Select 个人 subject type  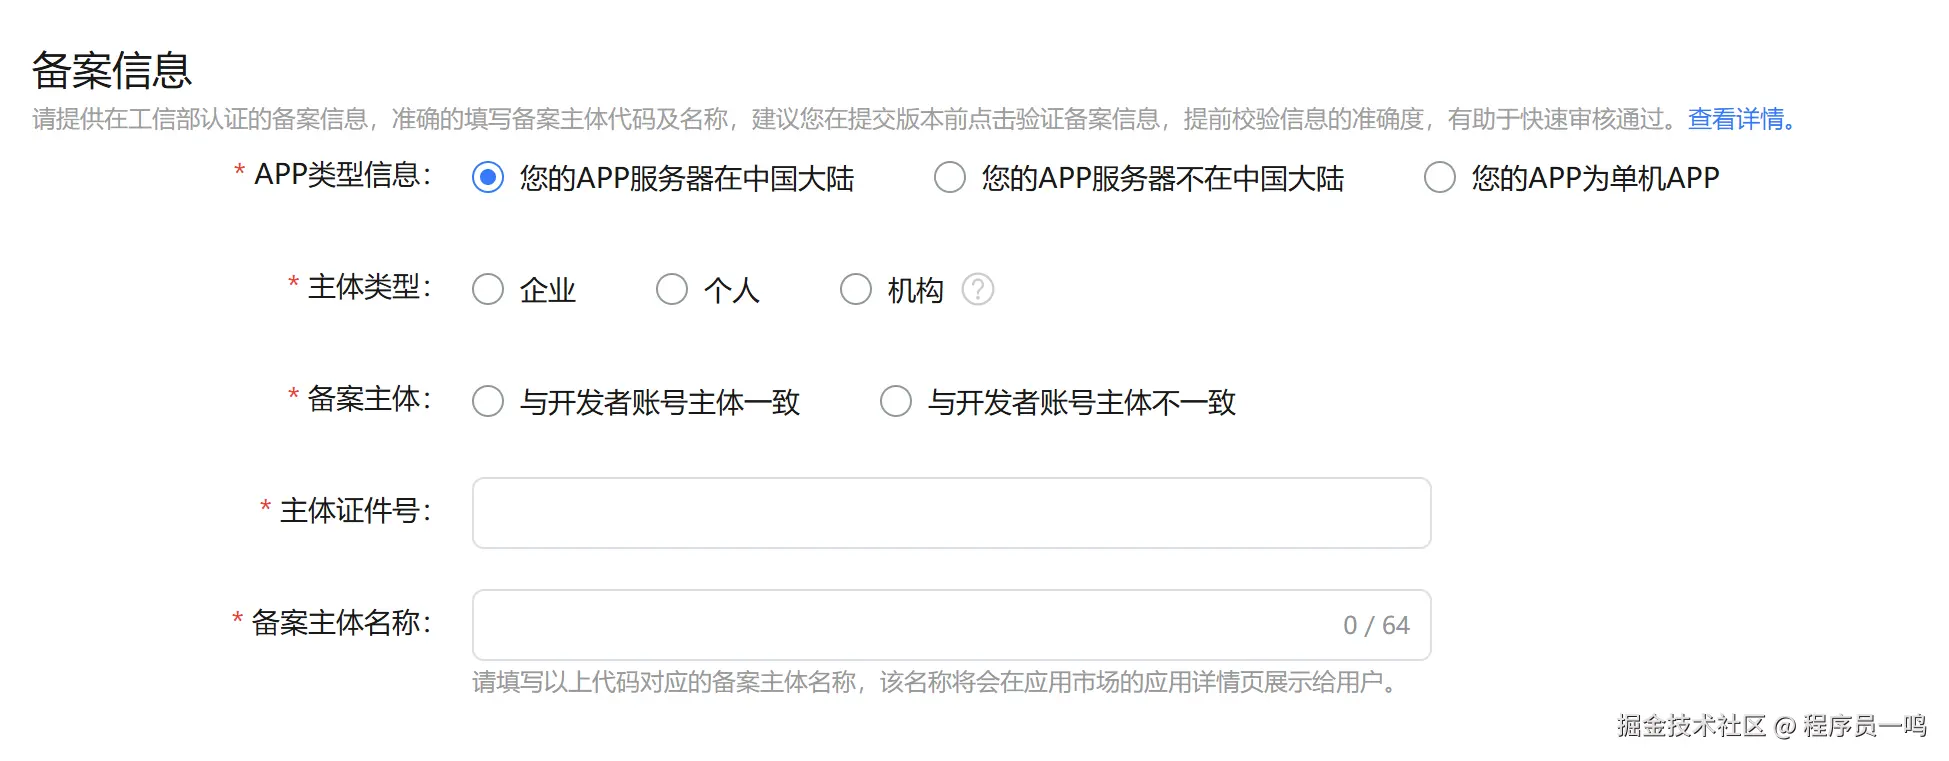point(672,290)
